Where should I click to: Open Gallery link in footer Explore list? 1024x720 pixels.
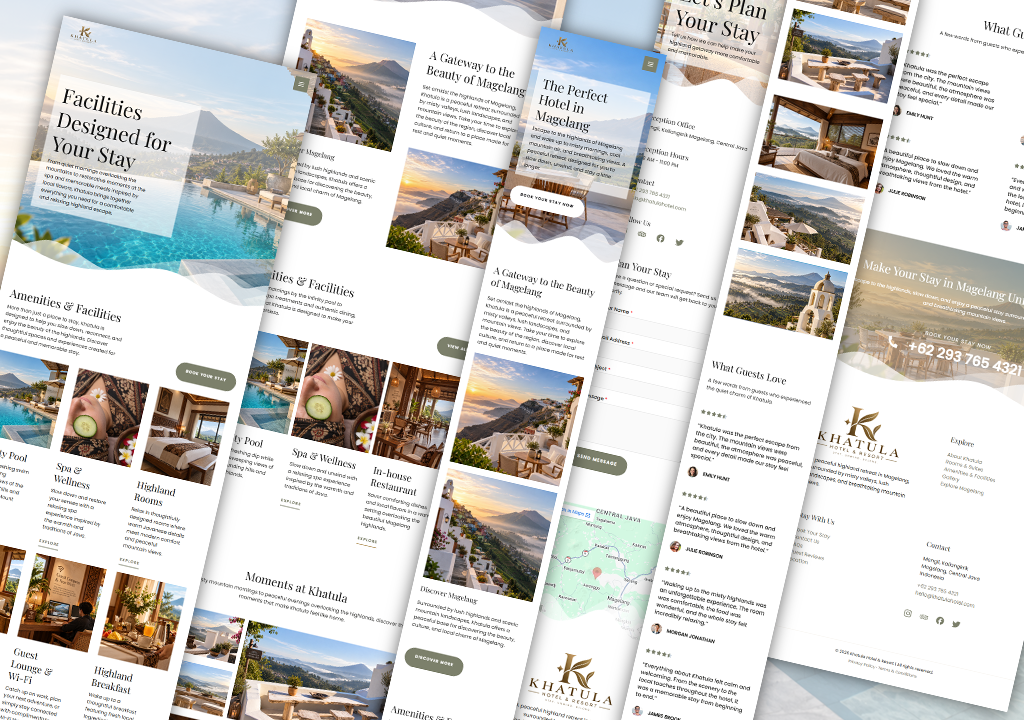coord(950,478)
